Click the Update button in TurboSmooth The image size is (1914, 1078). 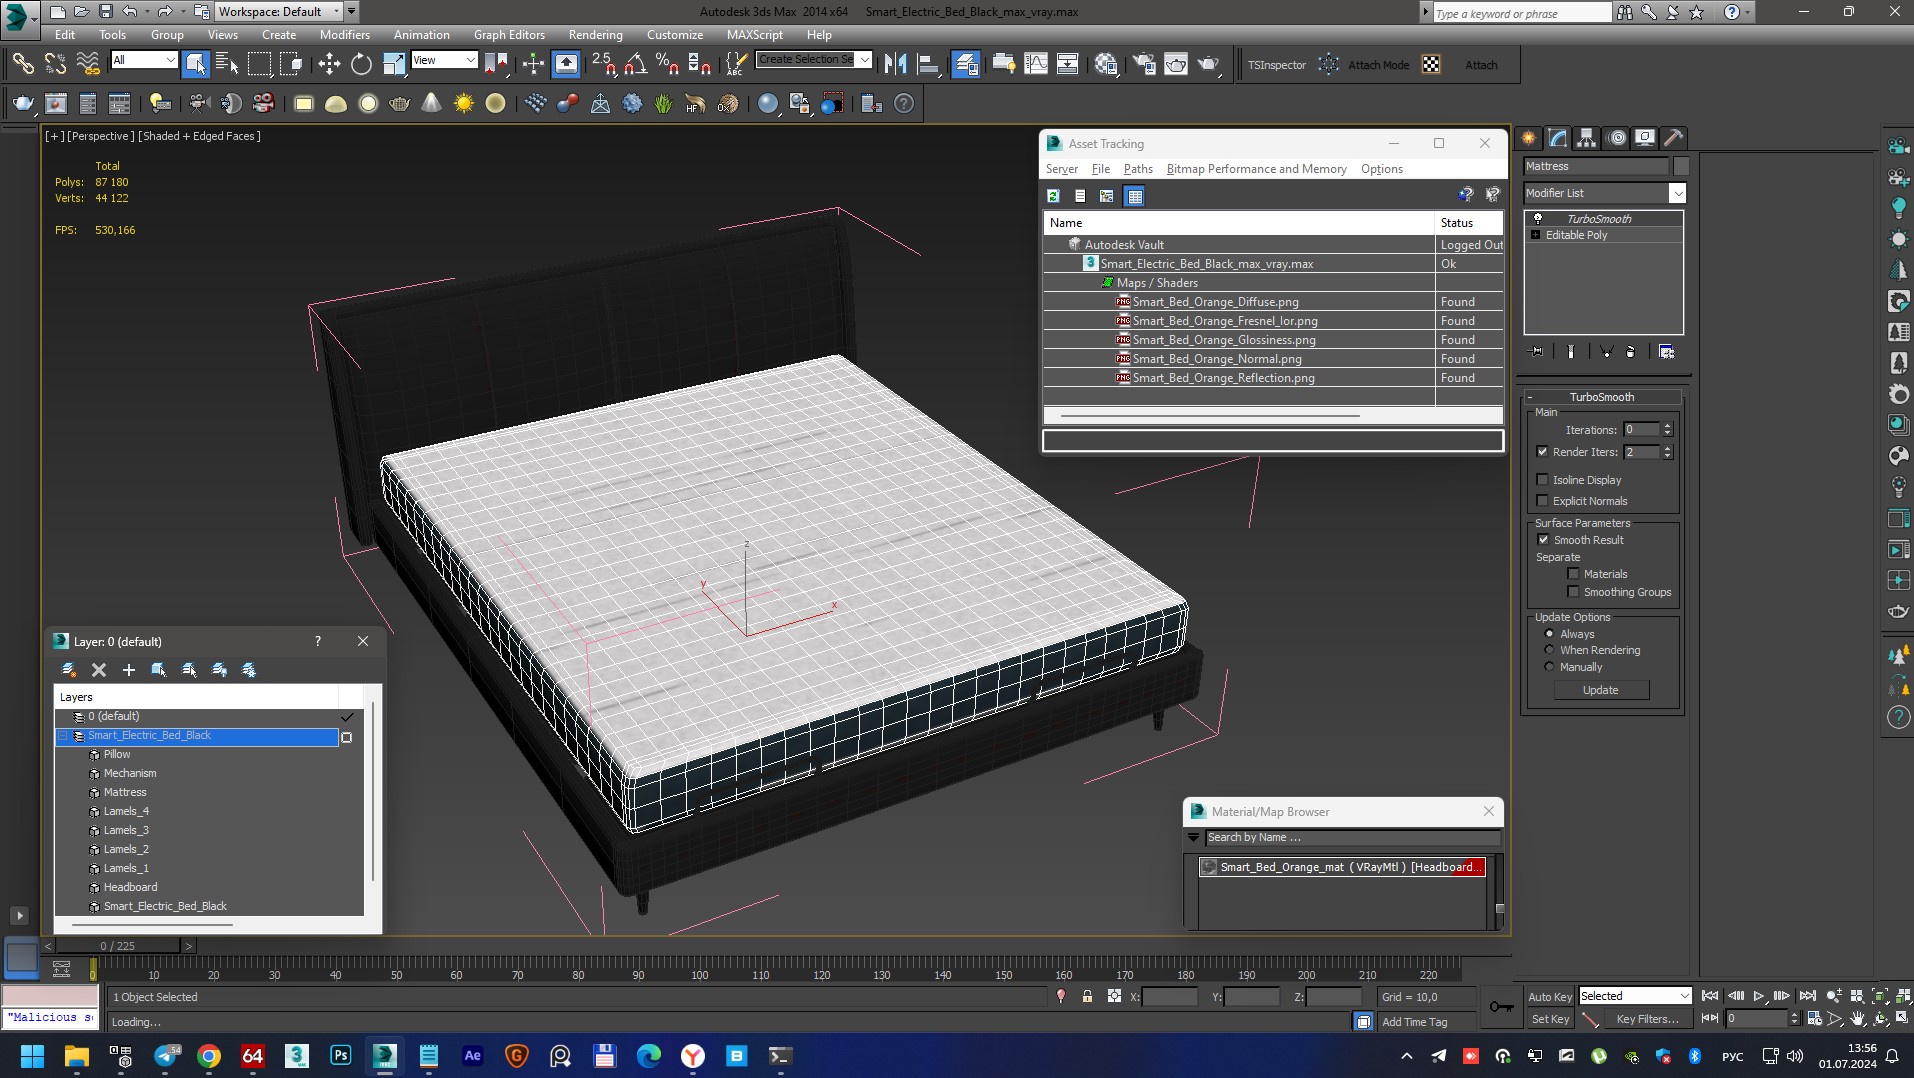click(1601, 690)
